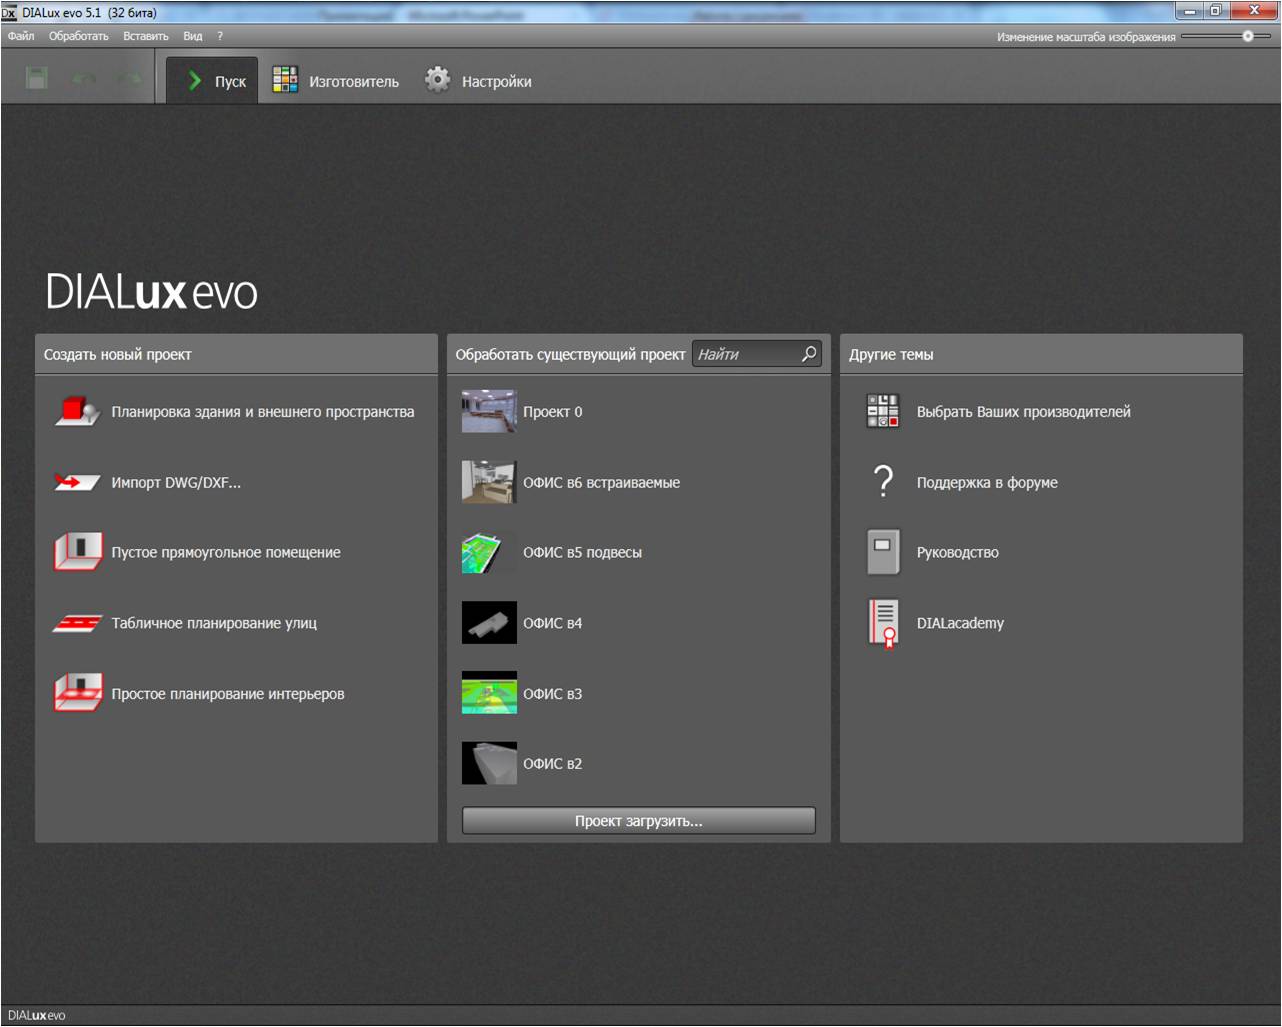Choose the Табличное планирование улиц icon
This screenshot has height=1027, width=1282.
[x=78, y=624]
